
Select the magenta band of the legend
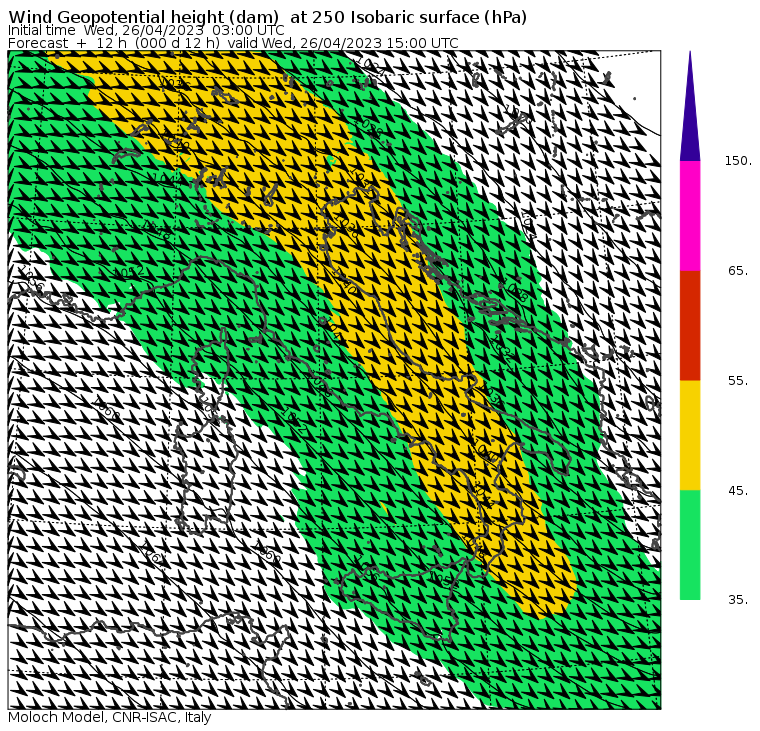690,216
